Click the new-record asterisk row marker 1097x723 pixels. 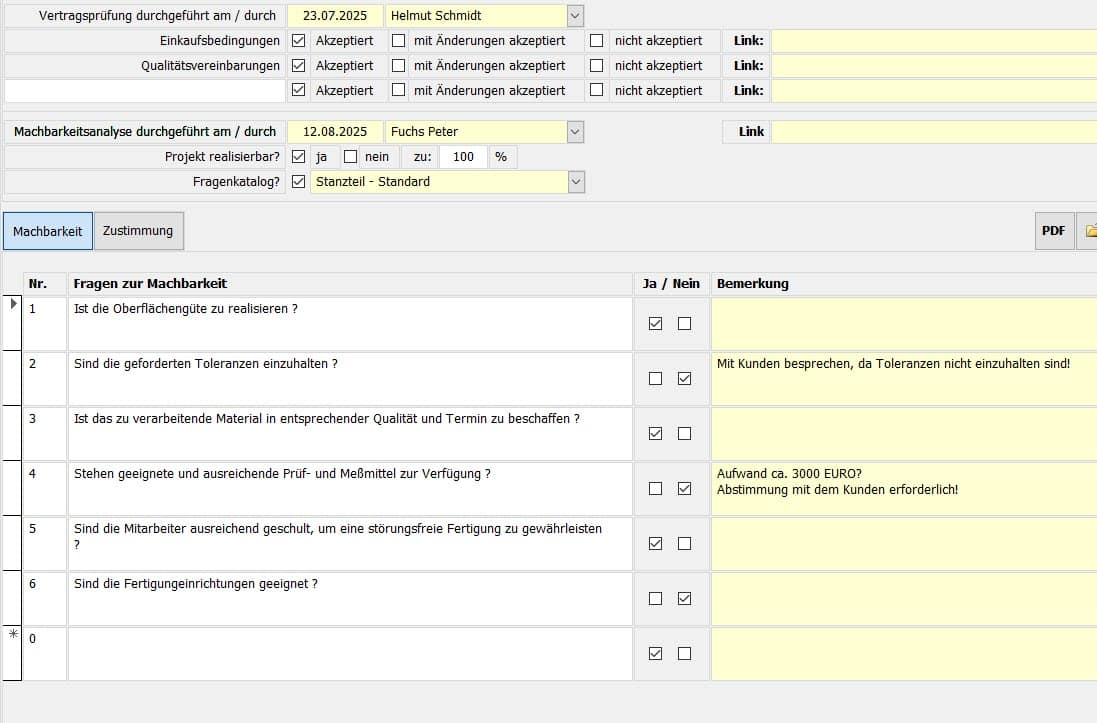pyautogui.click(x=13, y=635)
